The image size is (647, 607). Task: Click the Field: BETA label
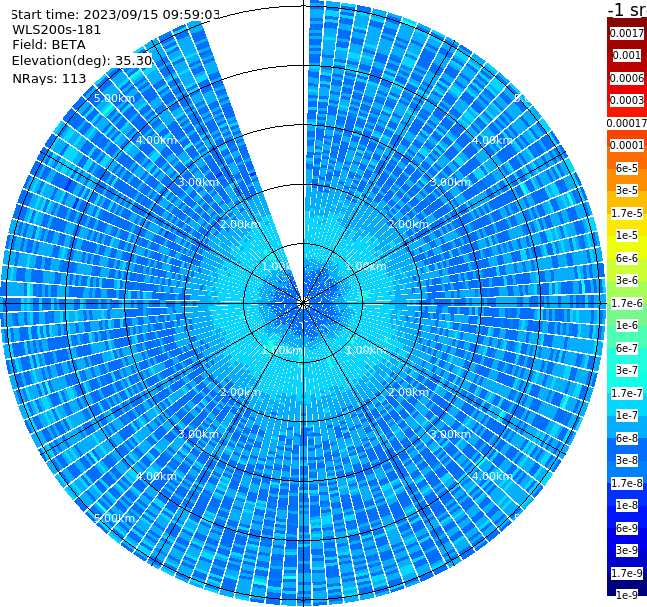pyautogui.click(x=49, y=45)
